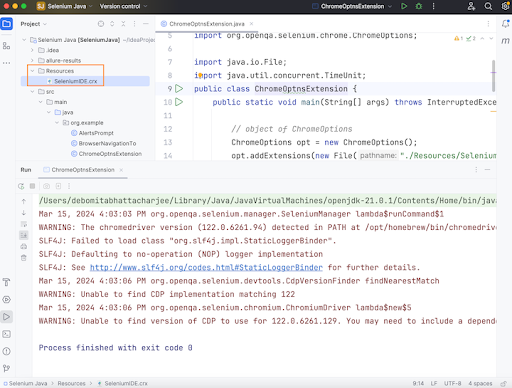Toggle soft-wrap in console
The image size is (512, 388).
coord(24,224)
